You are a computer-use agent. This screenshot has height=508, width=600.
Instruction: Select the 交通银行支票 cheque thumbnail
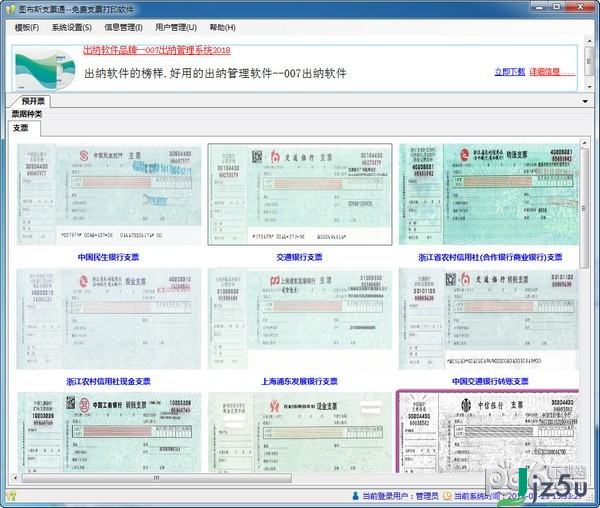pos(300,194)
